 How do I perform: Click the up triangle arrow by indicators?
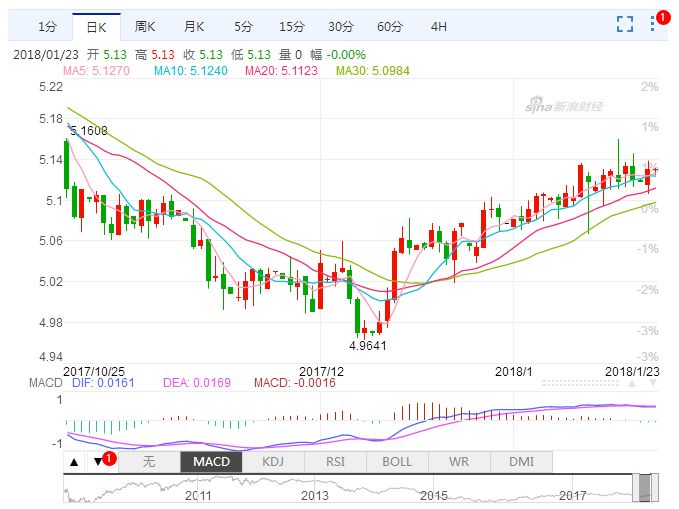pyautogui.click(x=74, y=462)
